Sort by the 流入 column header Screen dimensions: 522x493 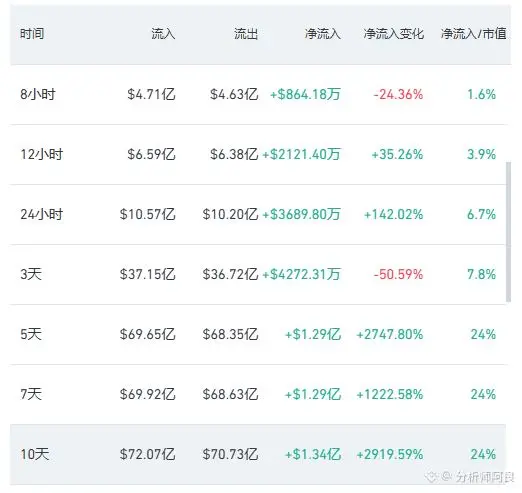163,34
